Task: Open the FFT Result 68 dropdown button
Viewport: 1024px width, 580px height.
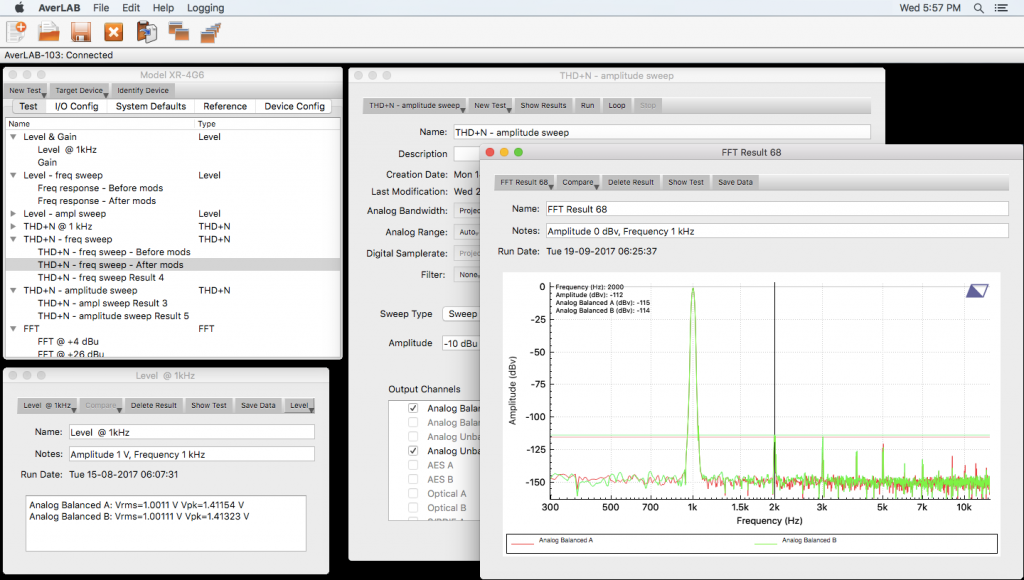Action: [524, 182]
